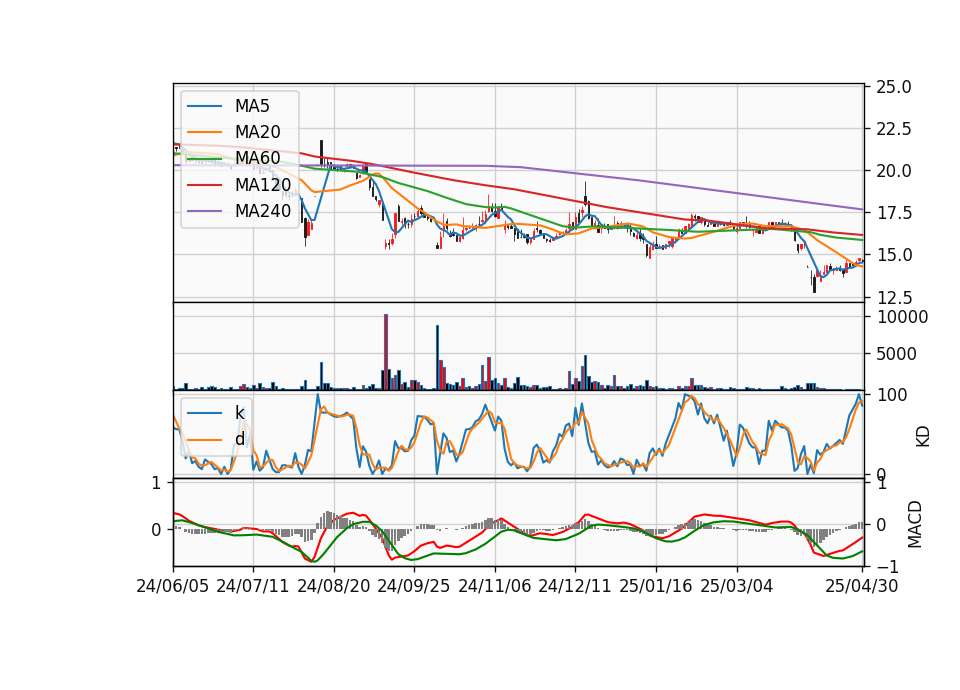Click the k legend label in KD panel
960x690 pixels.
coord(239,413)
